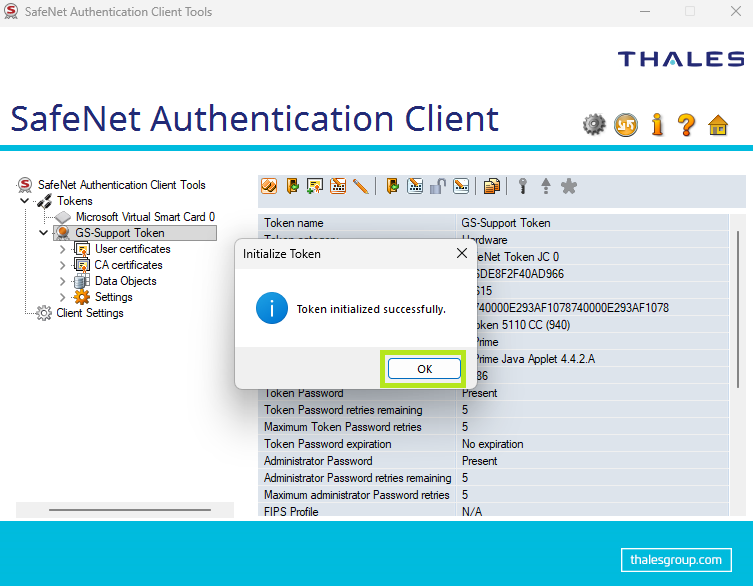The height and width of the screenshot is (586, 753).
Task: Collapse the Tokens tree node
Action: (24, 201)
